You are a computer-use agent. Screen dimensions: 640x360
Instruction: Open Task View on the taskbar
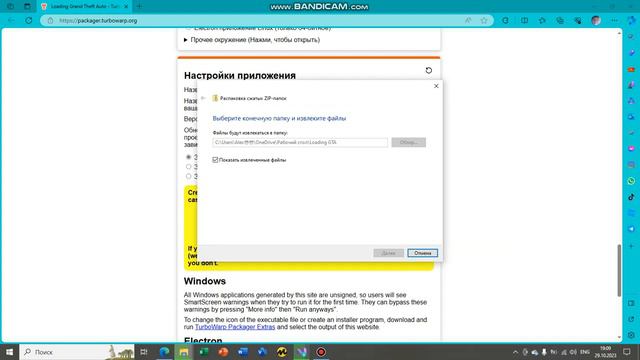point(144,351)
